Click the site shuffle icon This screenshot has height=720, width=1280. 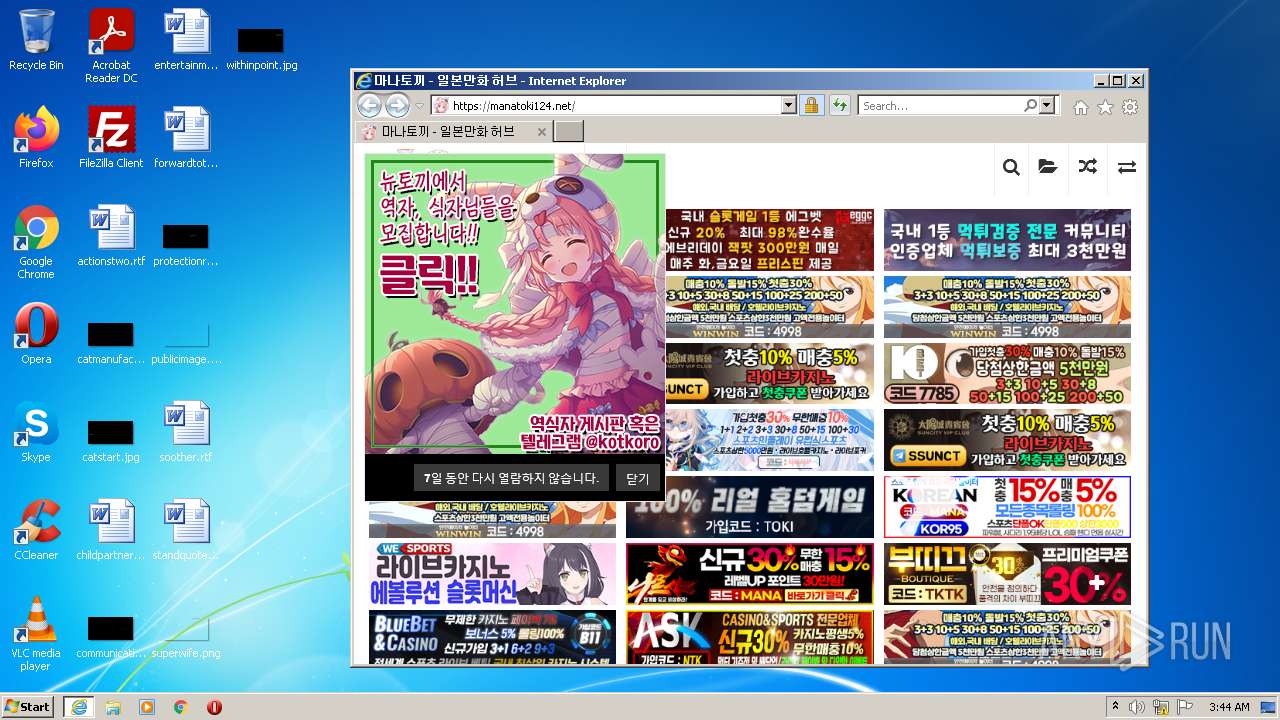(1087, 167)
